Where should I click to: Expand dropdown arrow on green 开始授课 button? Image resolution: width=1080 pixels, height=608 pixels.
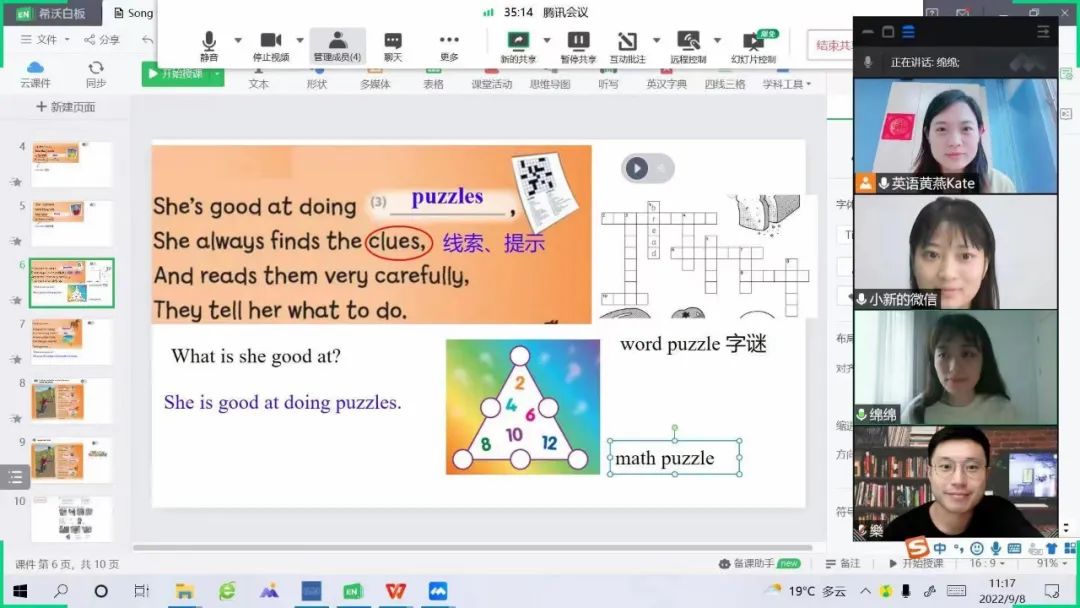(x=218, y=74)
